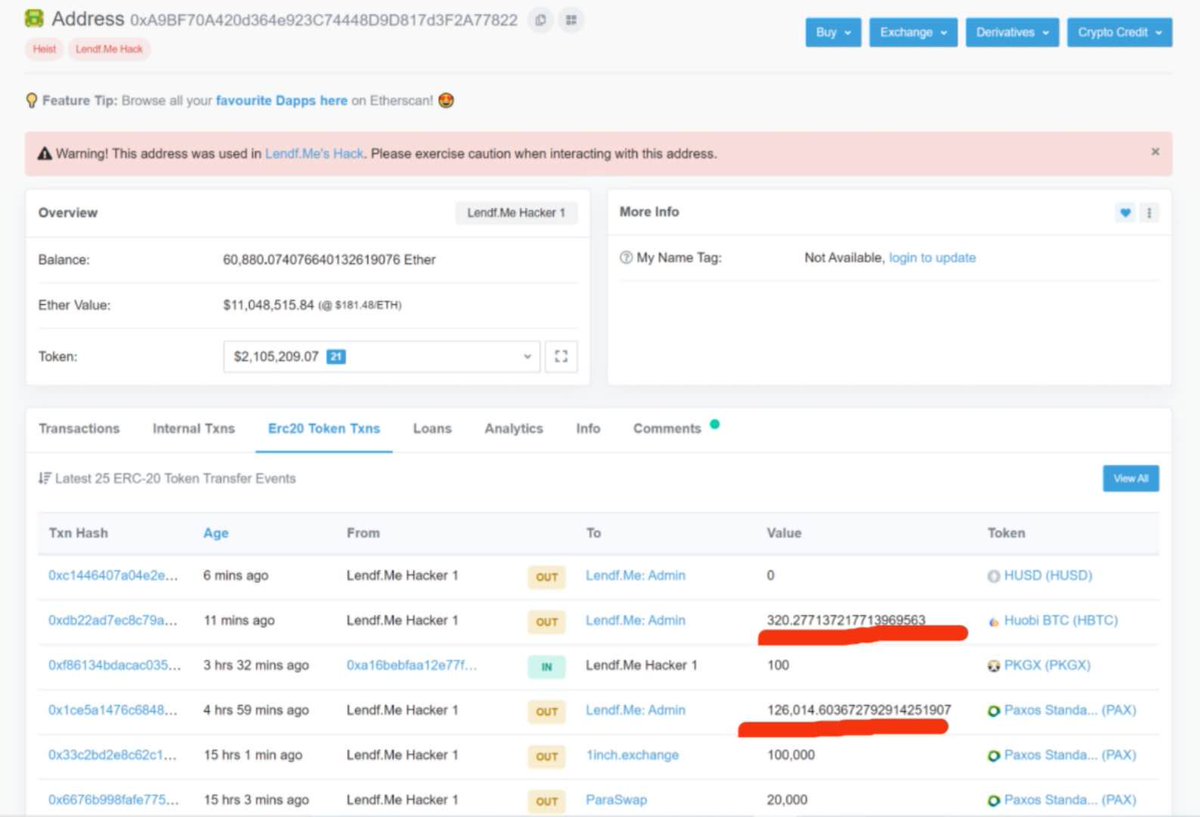Open More Info options three-dot menu
Viewport: 1200px width, 817px height.
pyautogui.click(x=1149, y=212)
